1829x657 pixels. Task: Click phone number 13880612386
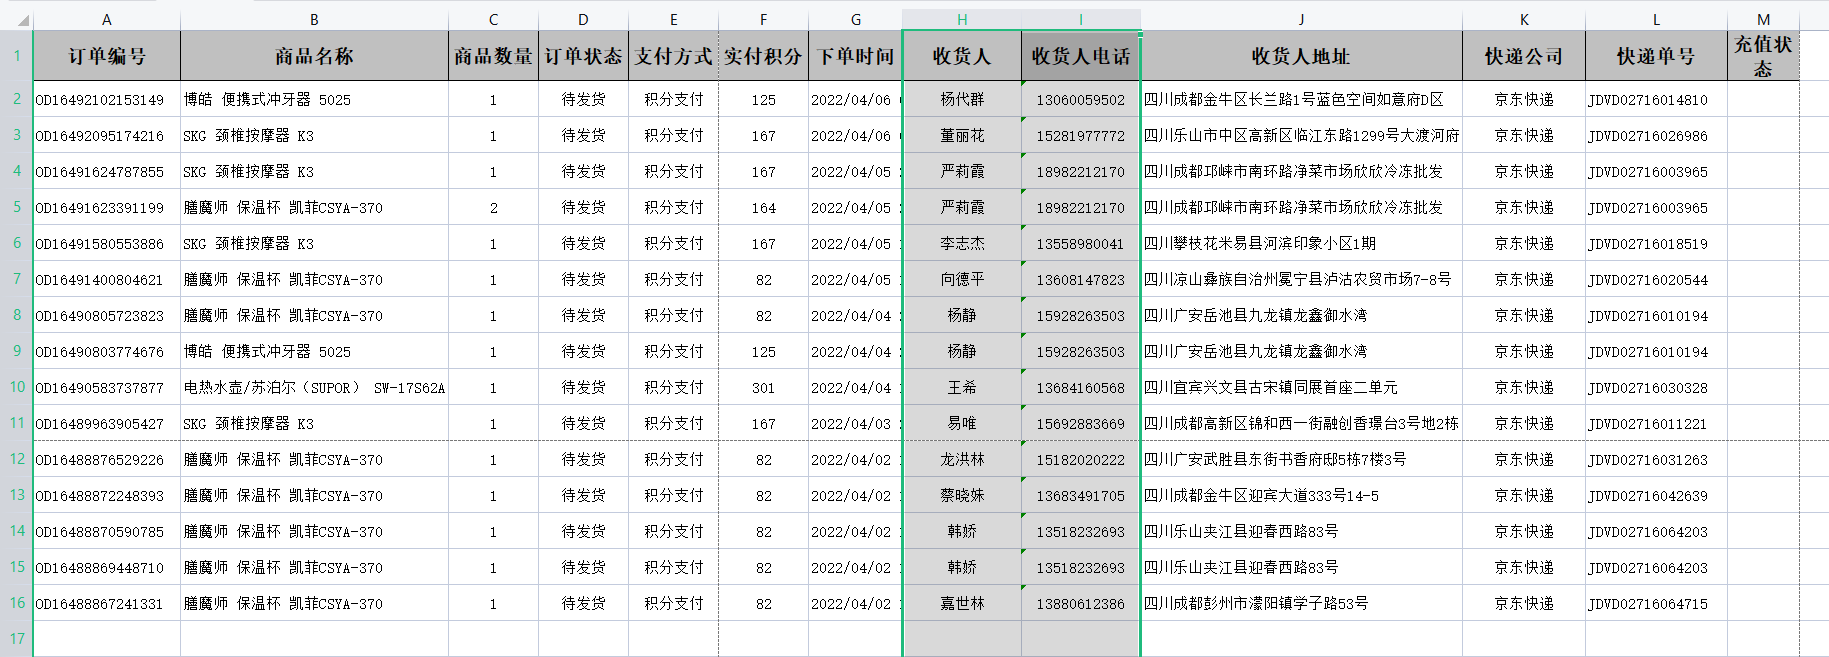click(1081, 603)
